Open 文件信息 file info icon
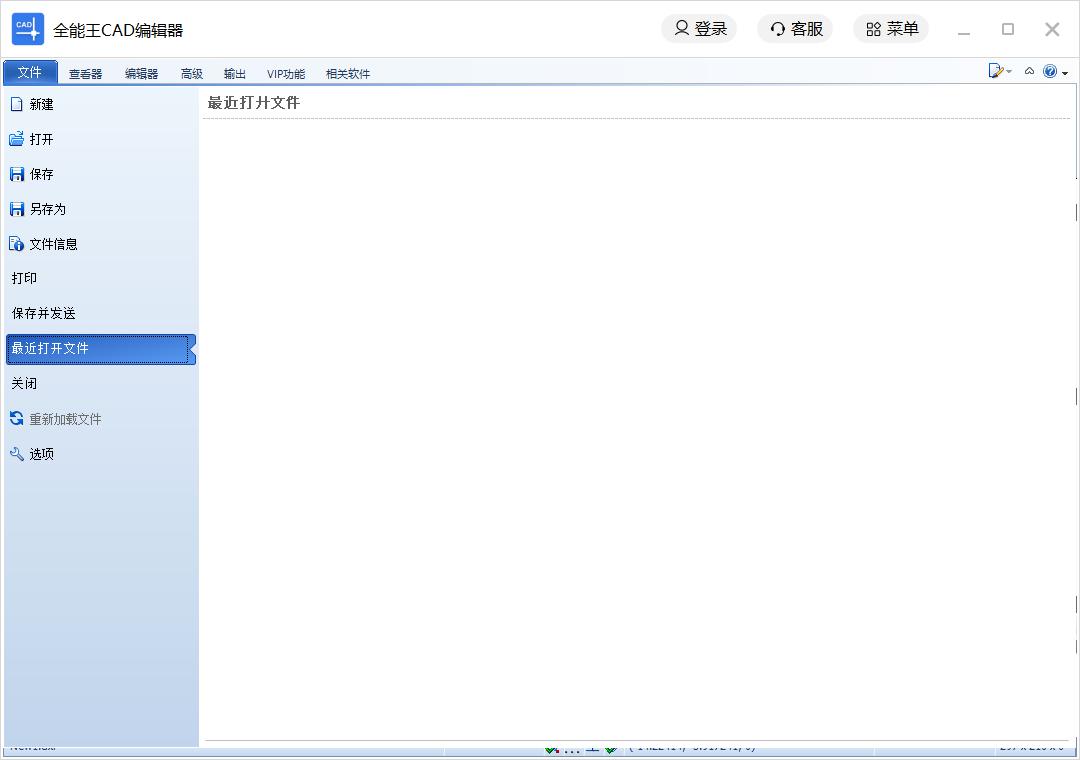The image size is (1080, 760). coord(16,244)
